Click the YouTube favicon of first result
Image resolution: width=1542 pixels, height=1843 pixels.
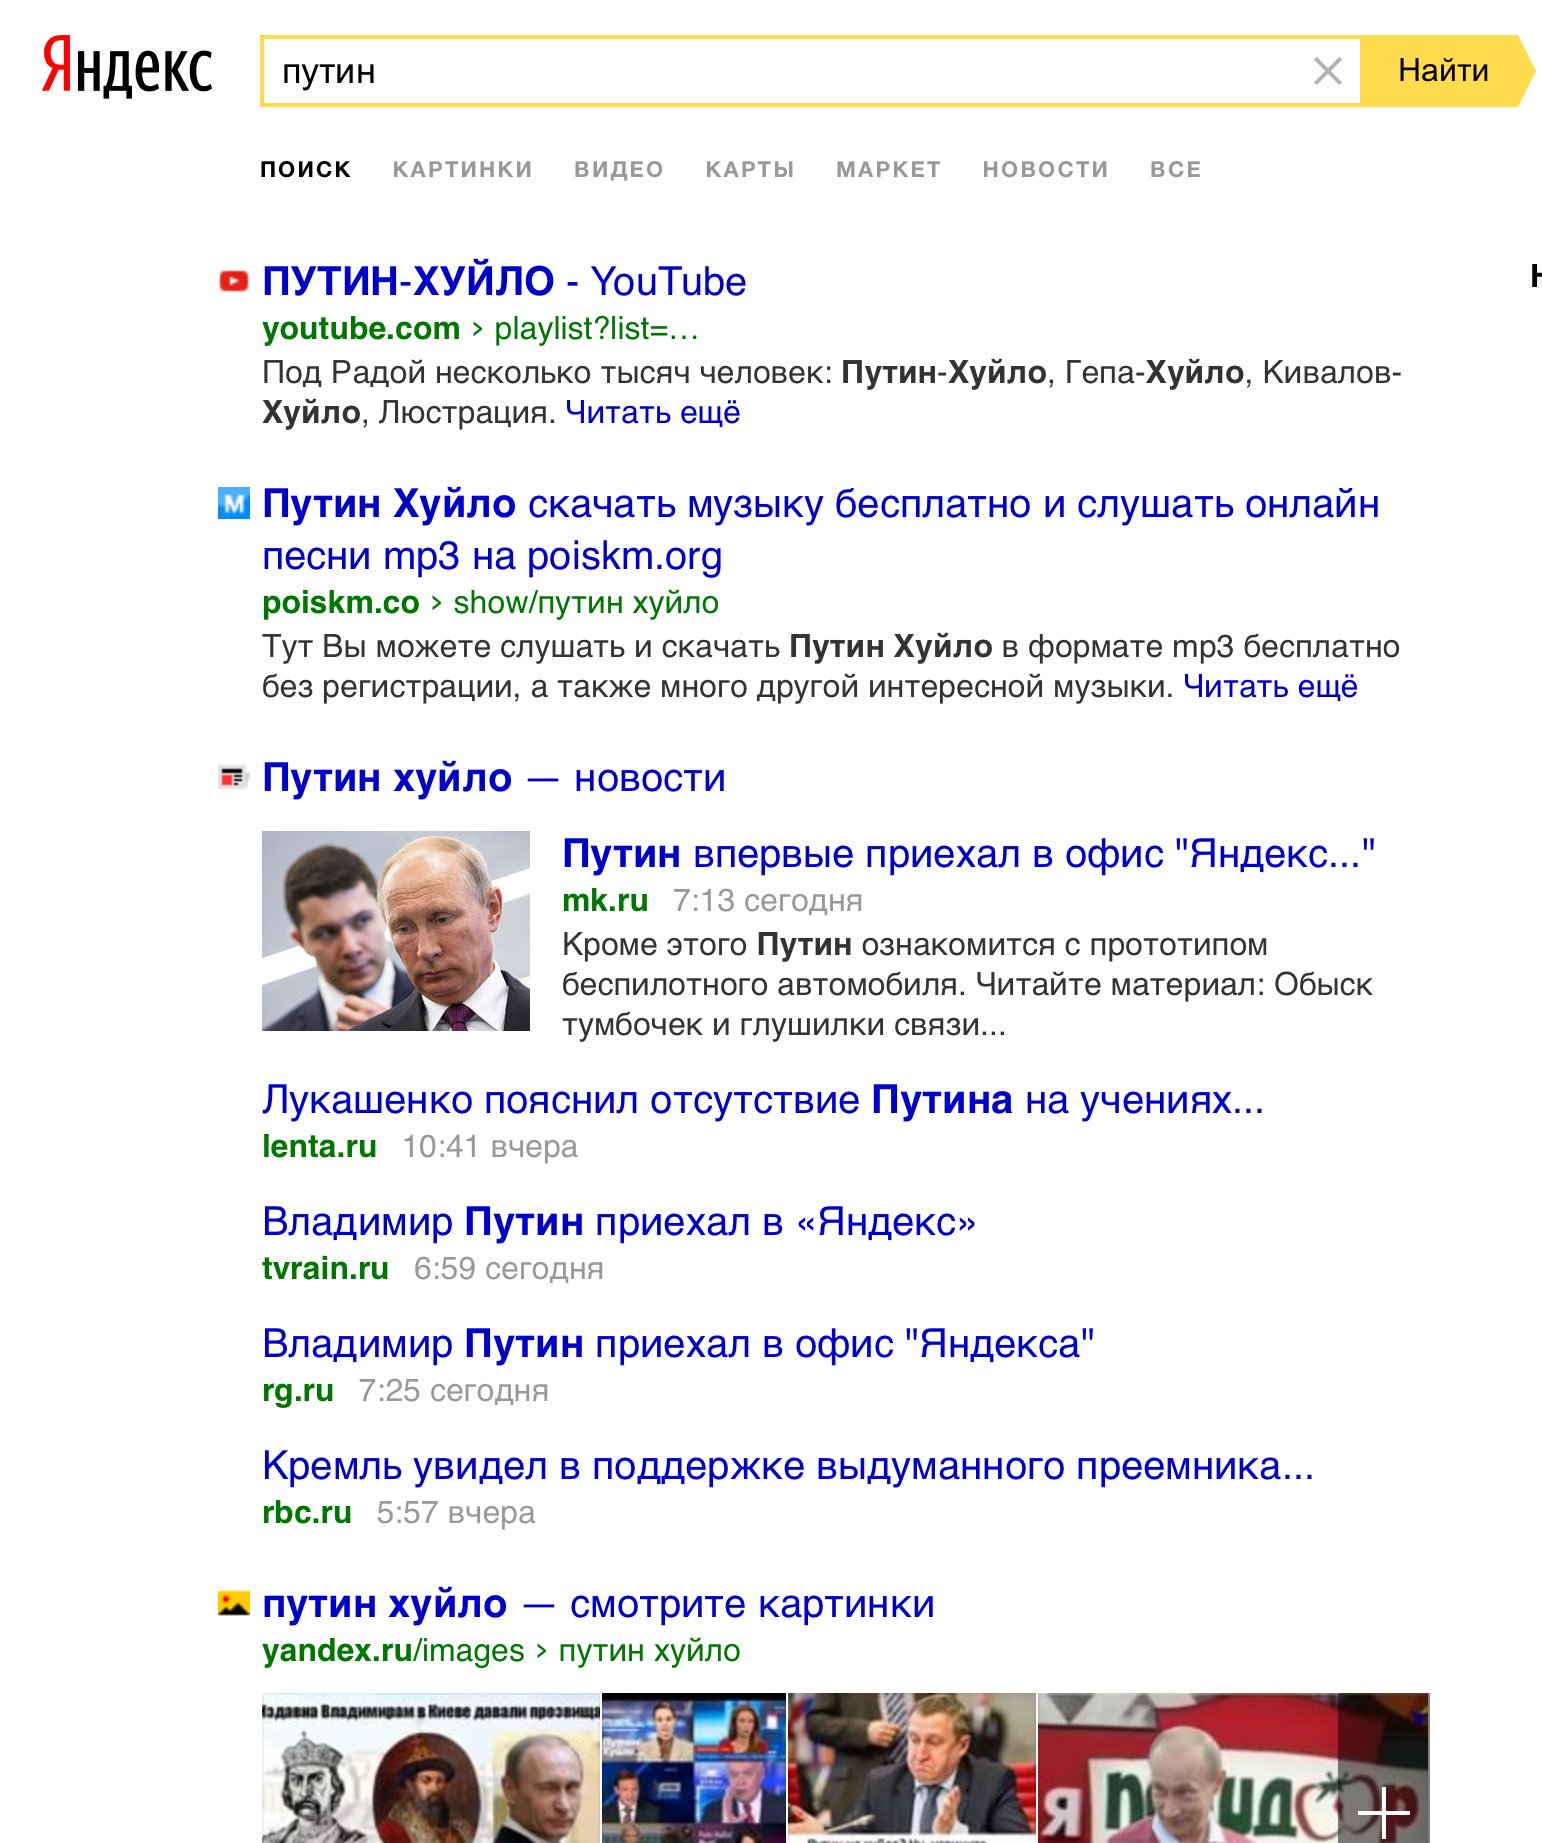click(234, 281)
